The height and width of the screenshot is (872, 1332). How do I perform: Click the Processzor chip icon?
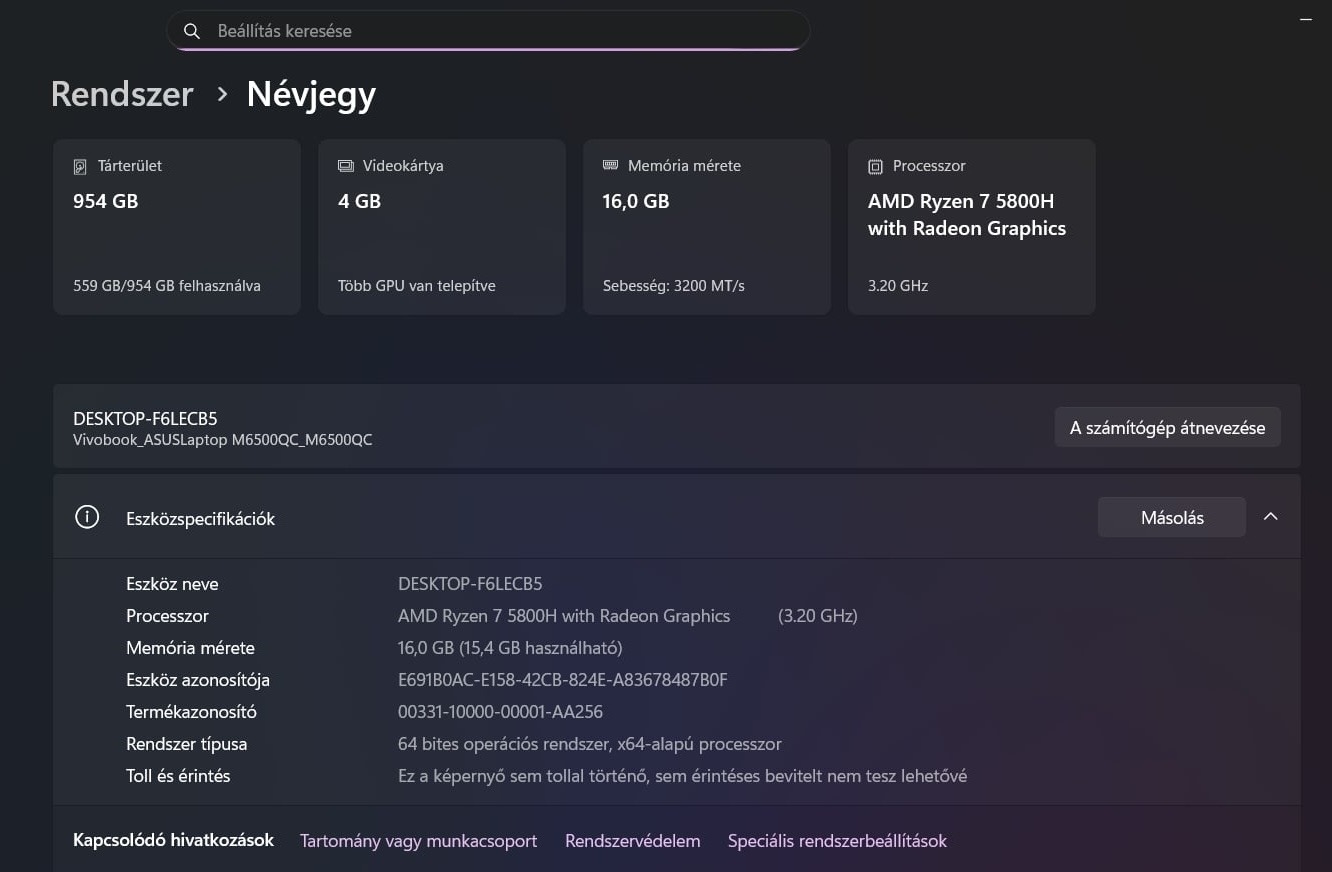pos(876,167)
